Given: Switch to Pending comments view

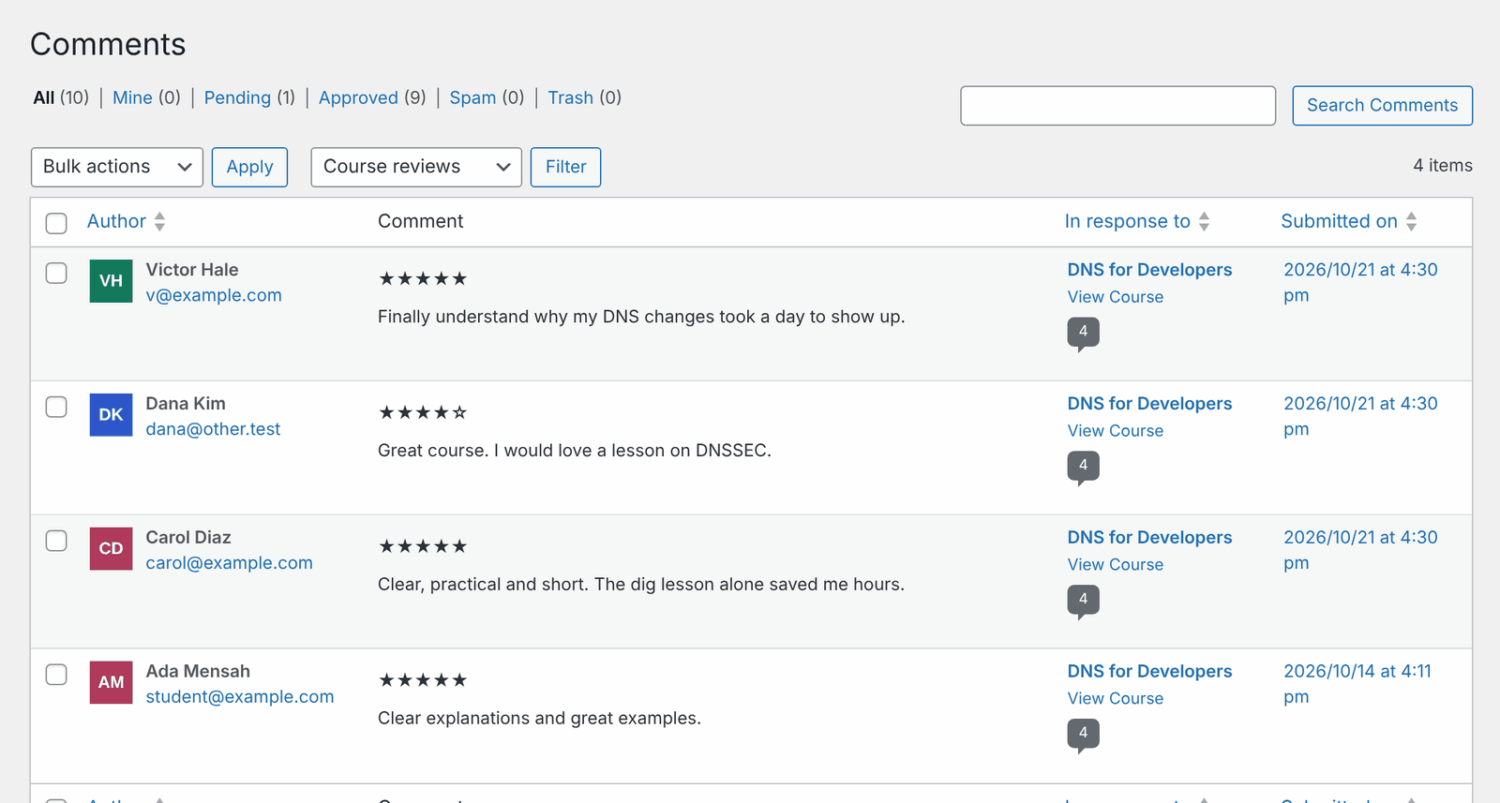Looking at the screenshot, I should [x=249, y=98].
